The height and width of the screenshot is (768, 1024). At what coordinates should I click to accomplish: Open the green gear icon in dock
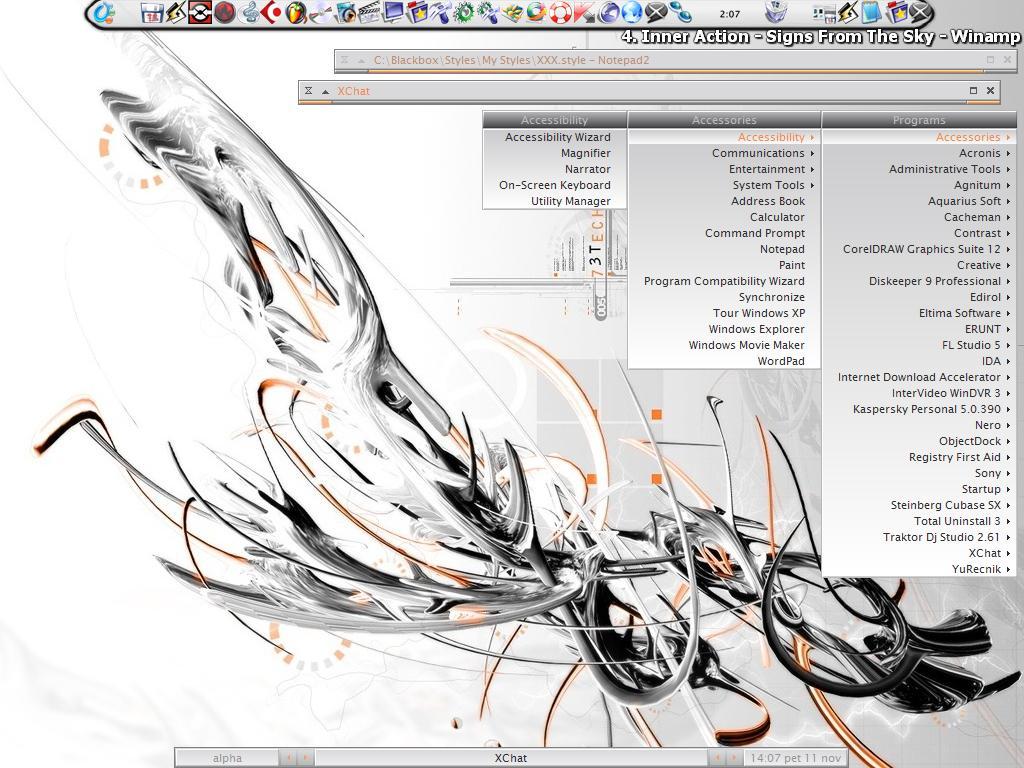point(464,12)
